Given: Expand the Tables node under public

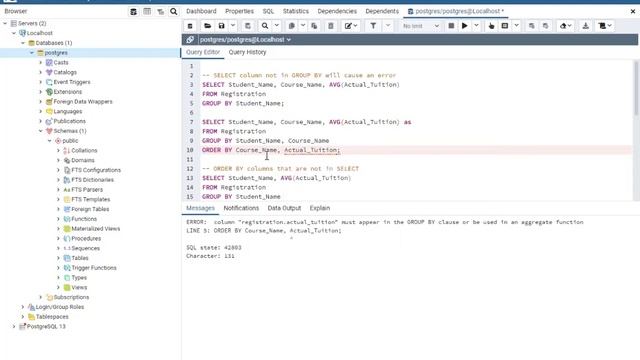Looking at the screenshot, I should tap(58, 258).
